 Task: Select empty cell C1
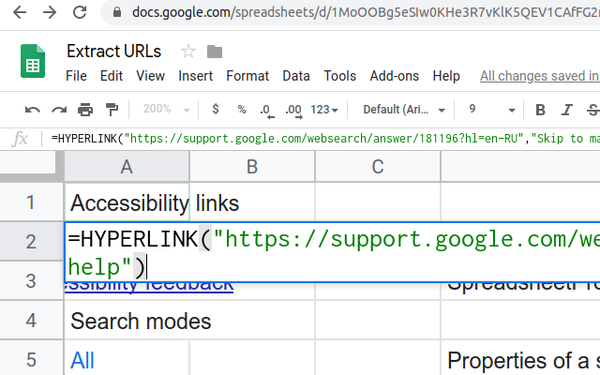coord(378,202)
